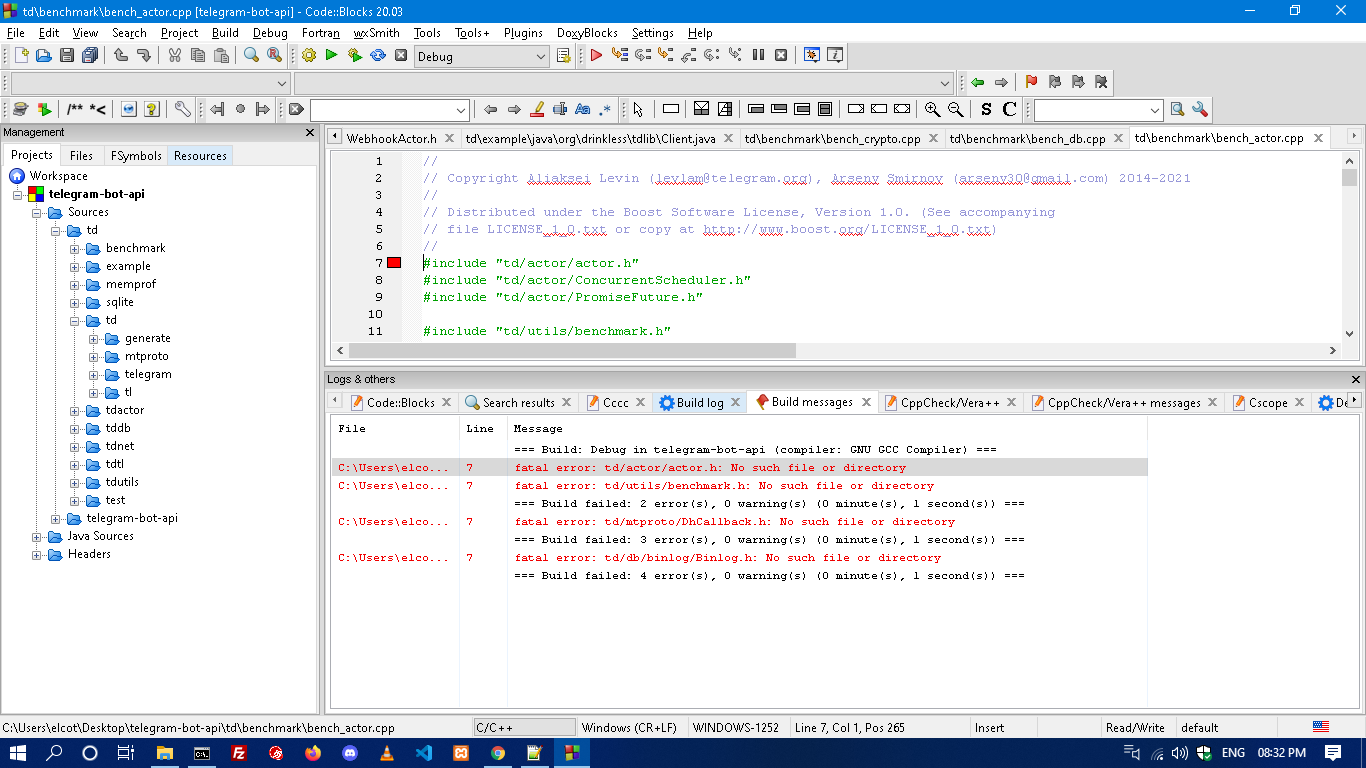
Task: Switch to the Build log tab
Action: tap(698, 402)
